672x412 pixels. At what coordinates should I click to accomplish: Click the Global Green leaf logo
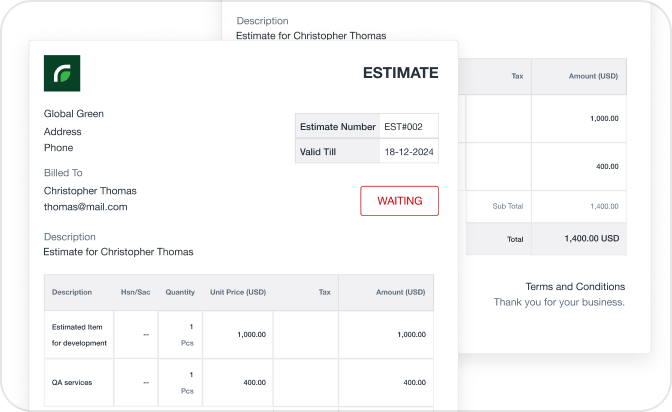[x=62, y=74]
